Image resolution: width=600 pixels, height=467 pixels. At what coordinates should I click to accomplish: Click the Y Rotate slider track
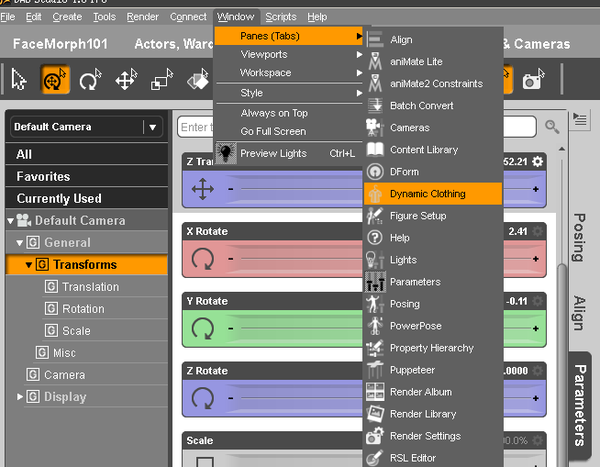[x=302, y=329]
